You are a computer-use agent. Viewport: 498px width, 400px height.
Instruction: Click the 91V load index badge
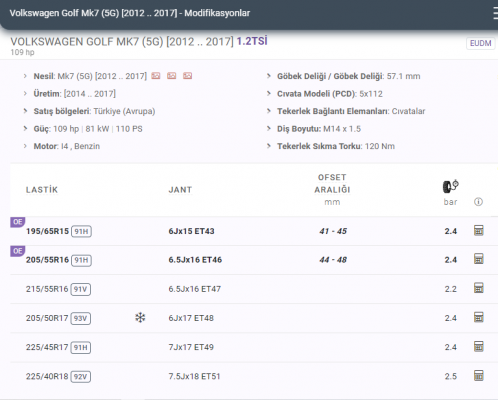click(80, 289)
